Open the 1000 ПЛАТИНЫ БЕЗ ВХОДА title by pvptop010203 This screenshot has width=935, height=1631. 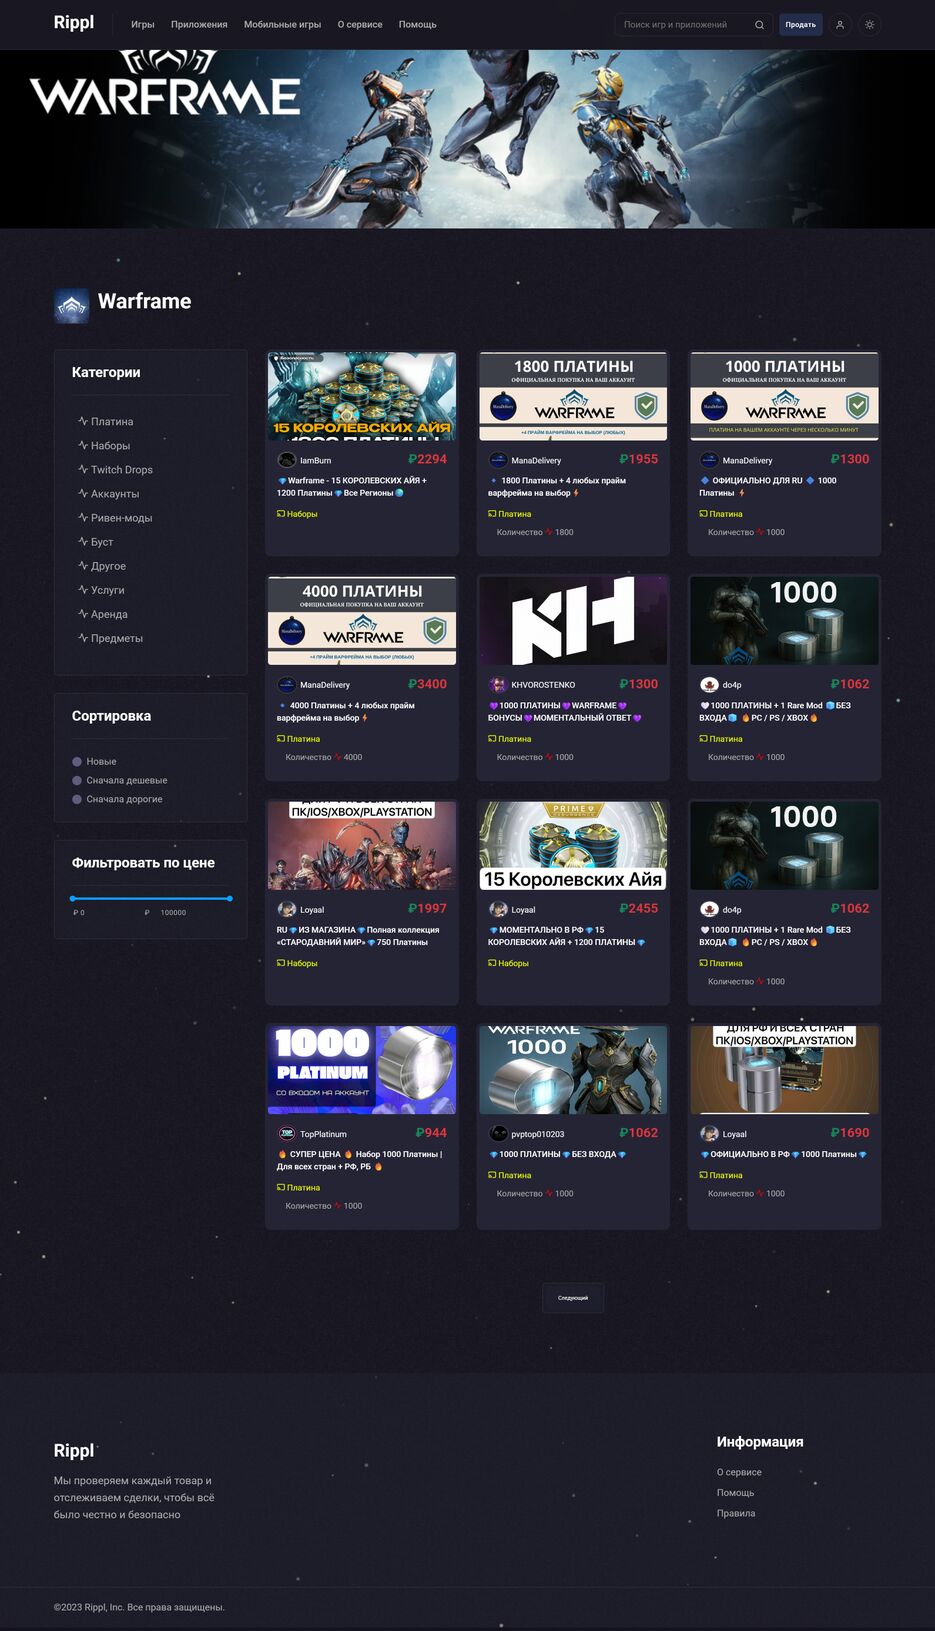click(557, 1155)
